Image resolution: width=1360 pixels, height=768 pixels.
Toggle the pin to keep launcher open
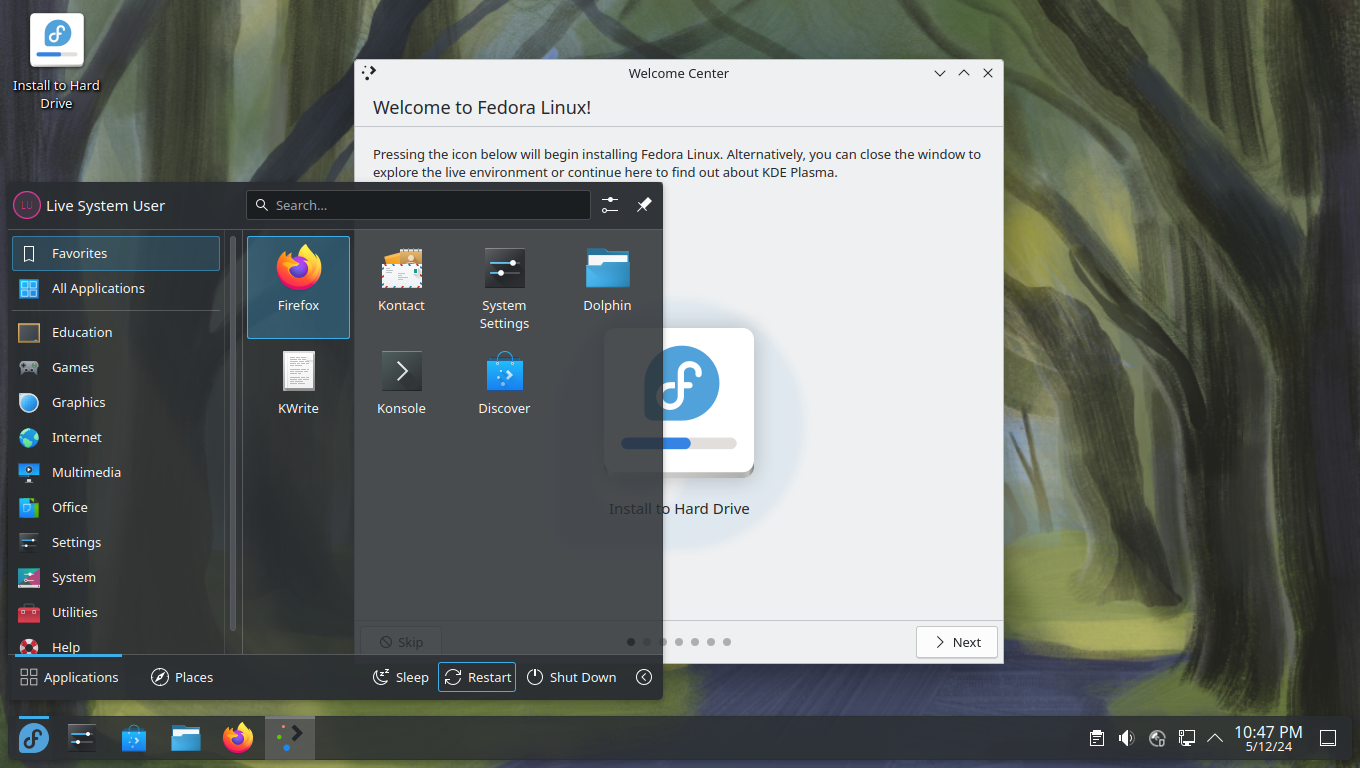644,205
